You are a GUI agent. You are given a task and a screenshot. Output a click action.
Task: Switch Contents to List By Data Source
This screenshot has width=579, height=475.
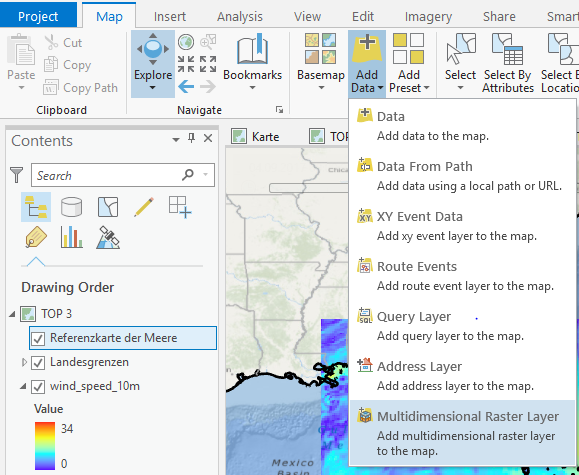71,207
